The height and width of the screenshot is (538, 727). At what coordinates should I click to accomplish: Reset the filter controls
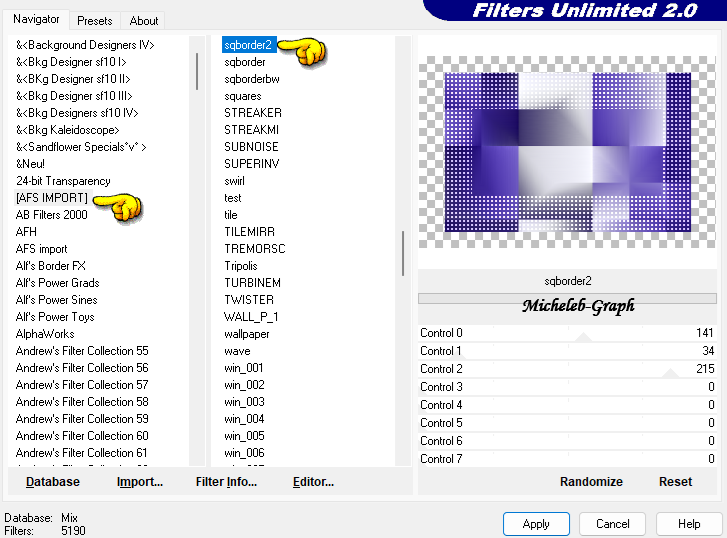[x=675, y=482]
